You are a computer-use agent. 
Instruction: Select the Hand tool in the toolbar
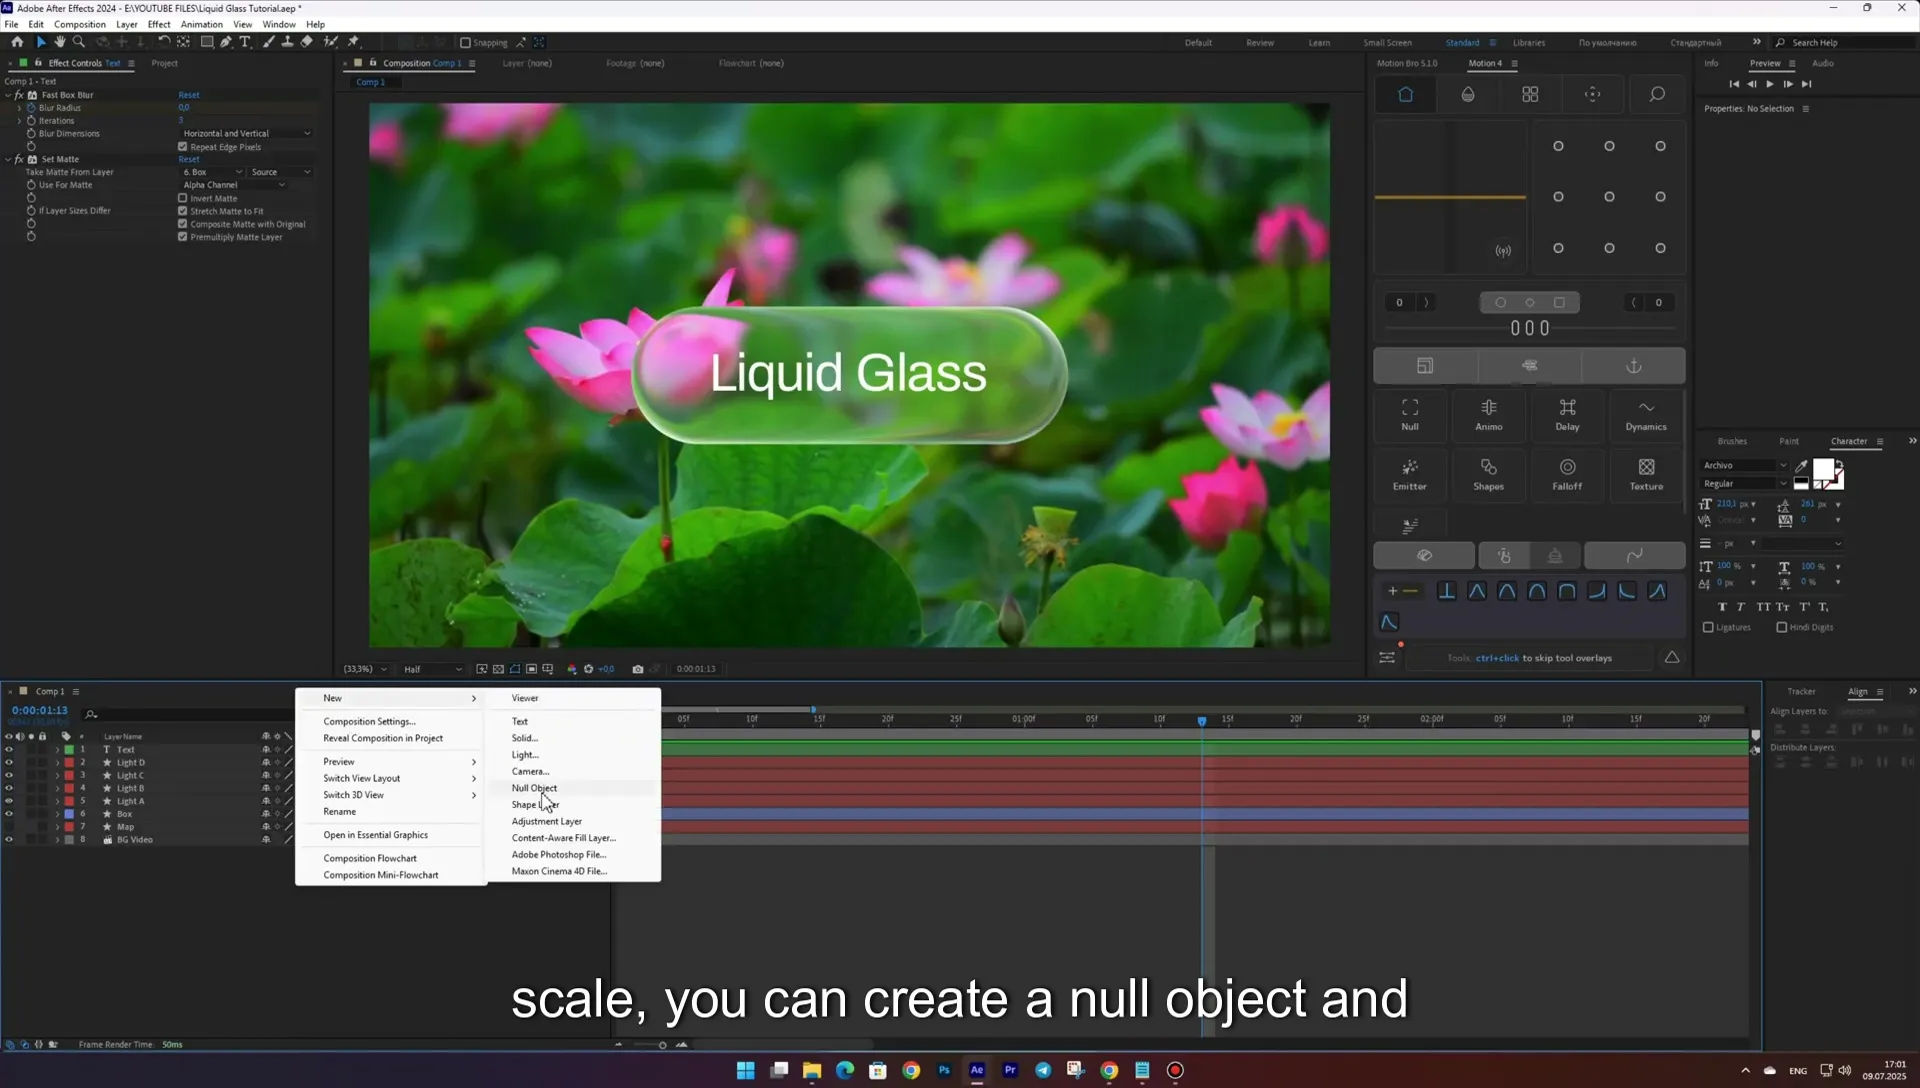click(x=60, y=42)
